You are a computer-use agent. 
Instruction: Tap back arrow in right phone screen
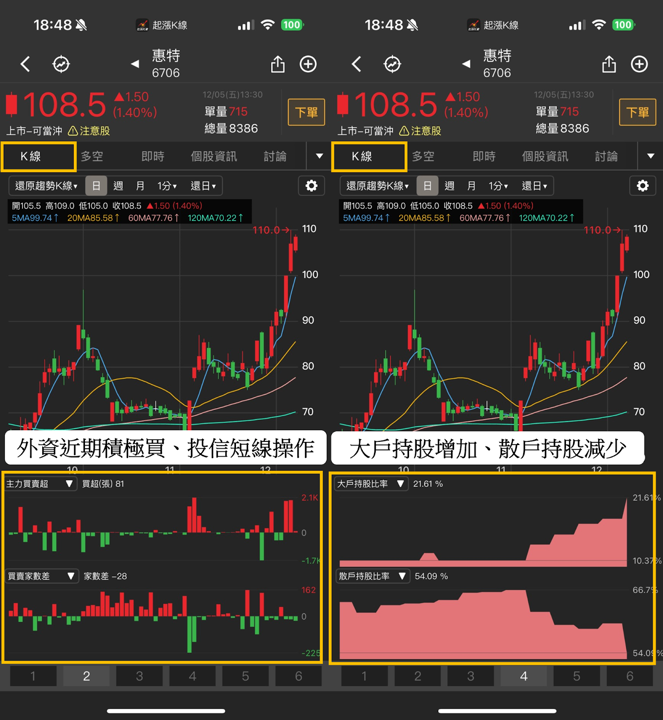[x=357, y=64]
